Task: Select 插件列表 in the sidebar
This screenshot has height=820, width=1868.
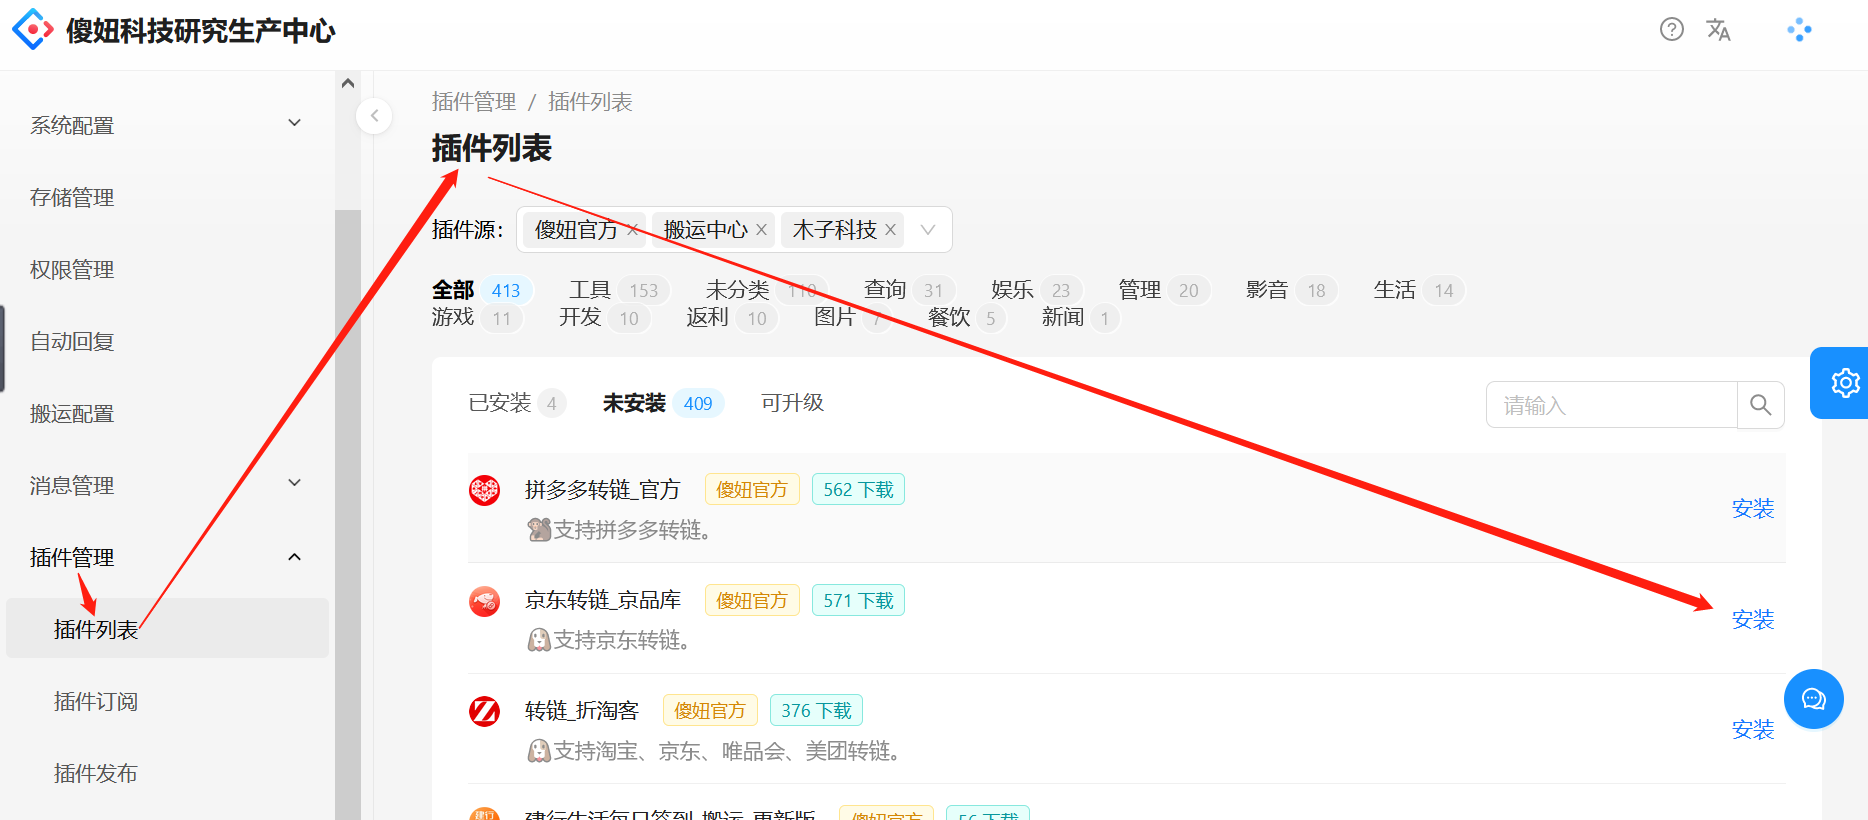Action: point(167,629)
